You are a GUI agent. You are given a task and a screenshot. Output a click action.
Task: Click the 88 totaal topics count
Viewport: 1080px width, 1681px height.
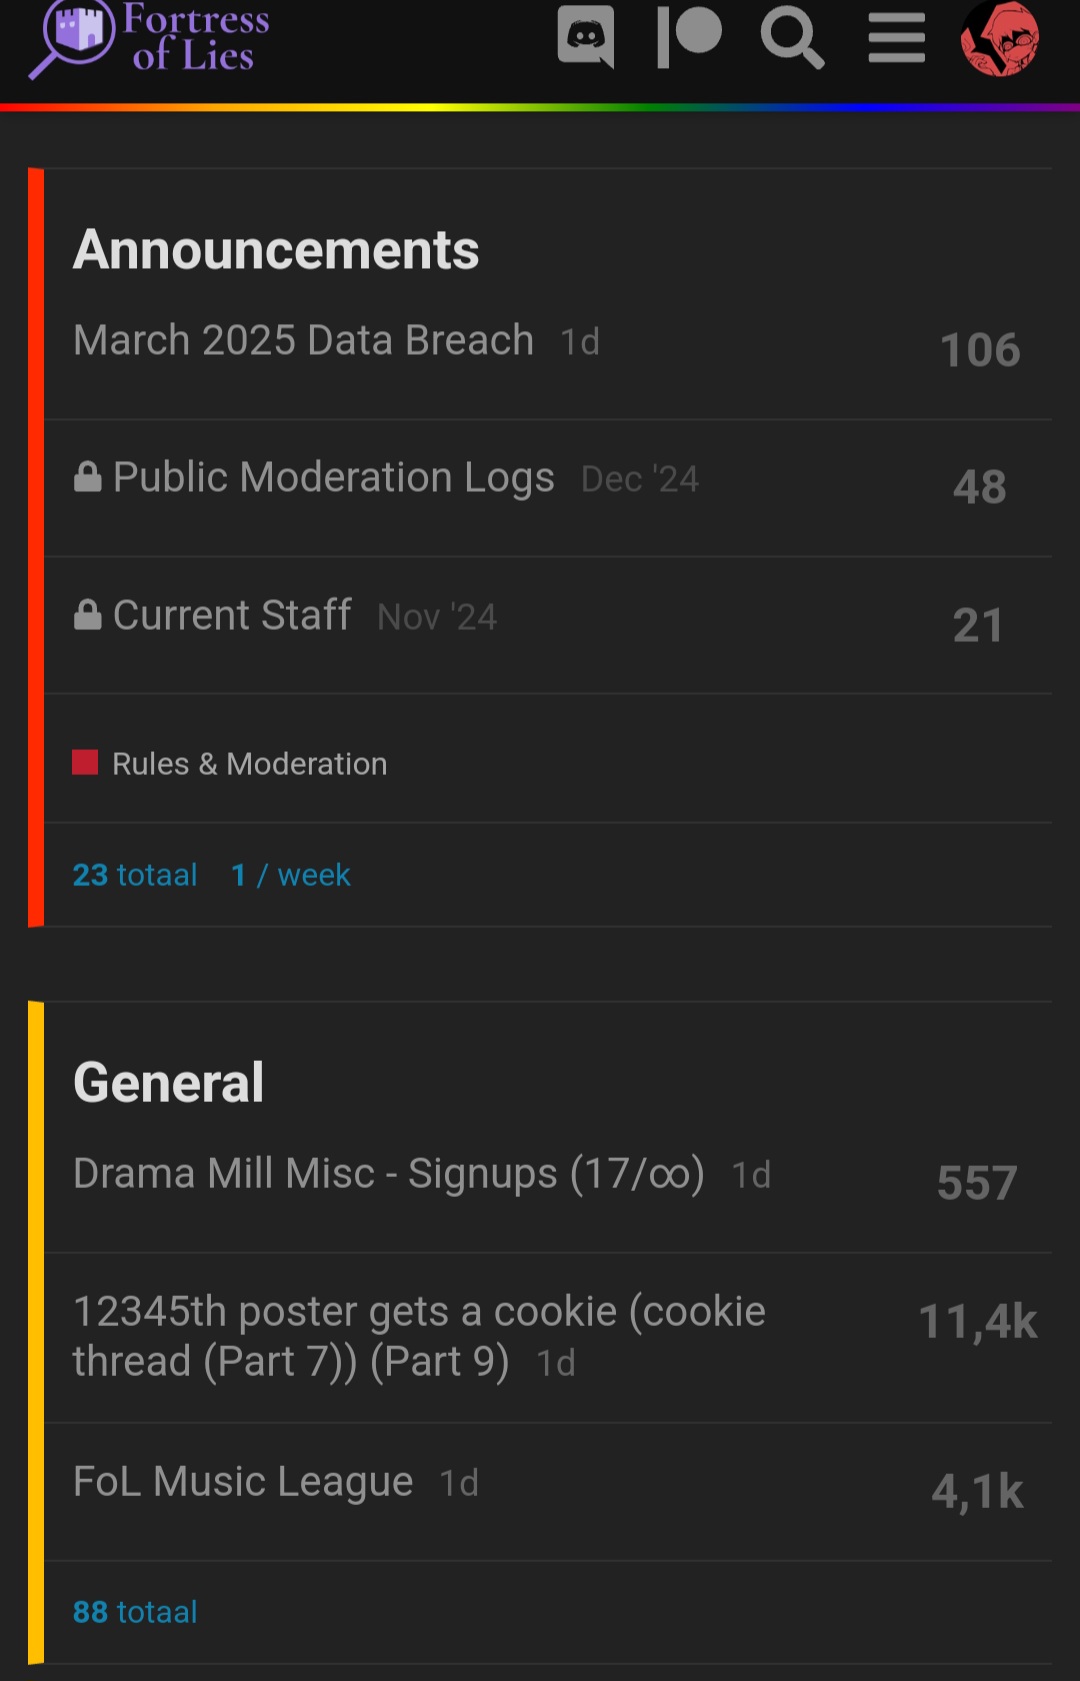[x=135, y=1612]
